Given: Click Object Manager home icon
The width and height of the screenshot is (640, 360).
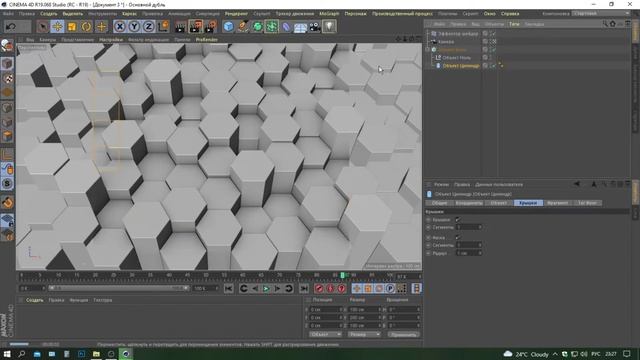Looking at the screenshot, I should click(x=613, y=24).
